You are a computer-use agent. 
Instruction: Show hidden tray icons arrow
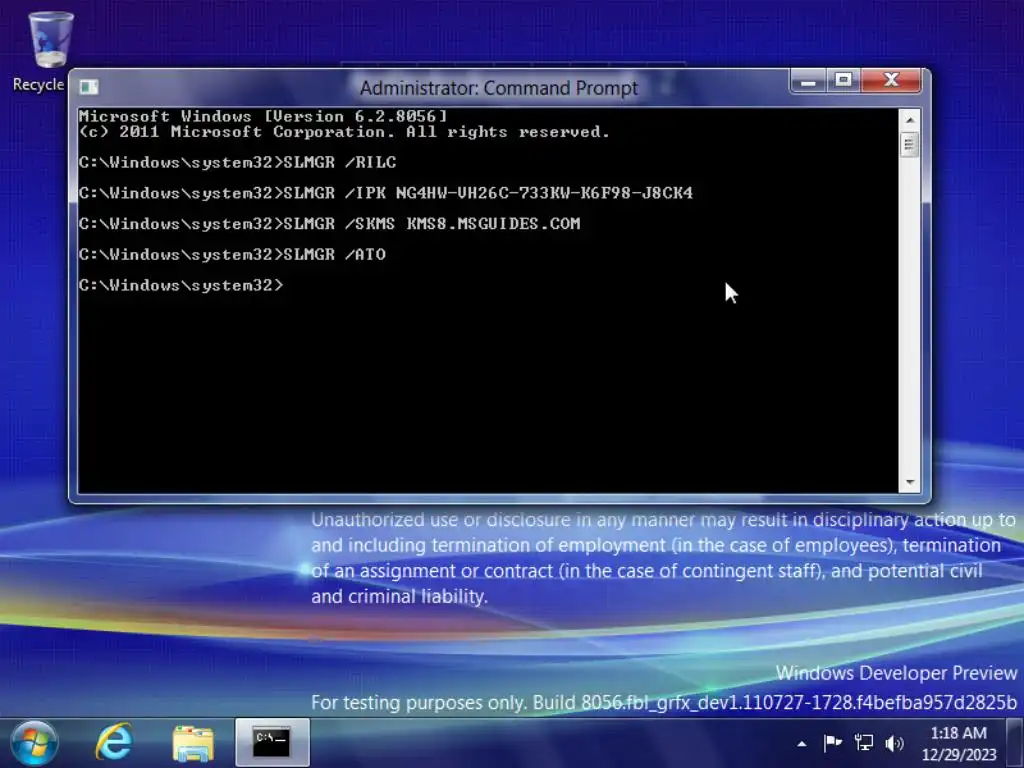[x=802, y=744]
